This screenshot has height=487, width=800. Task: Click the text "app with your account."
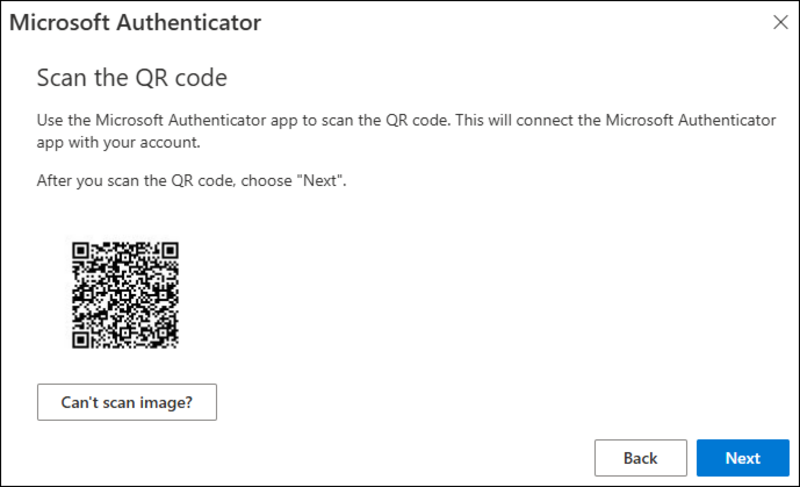(x=118, y=141)
